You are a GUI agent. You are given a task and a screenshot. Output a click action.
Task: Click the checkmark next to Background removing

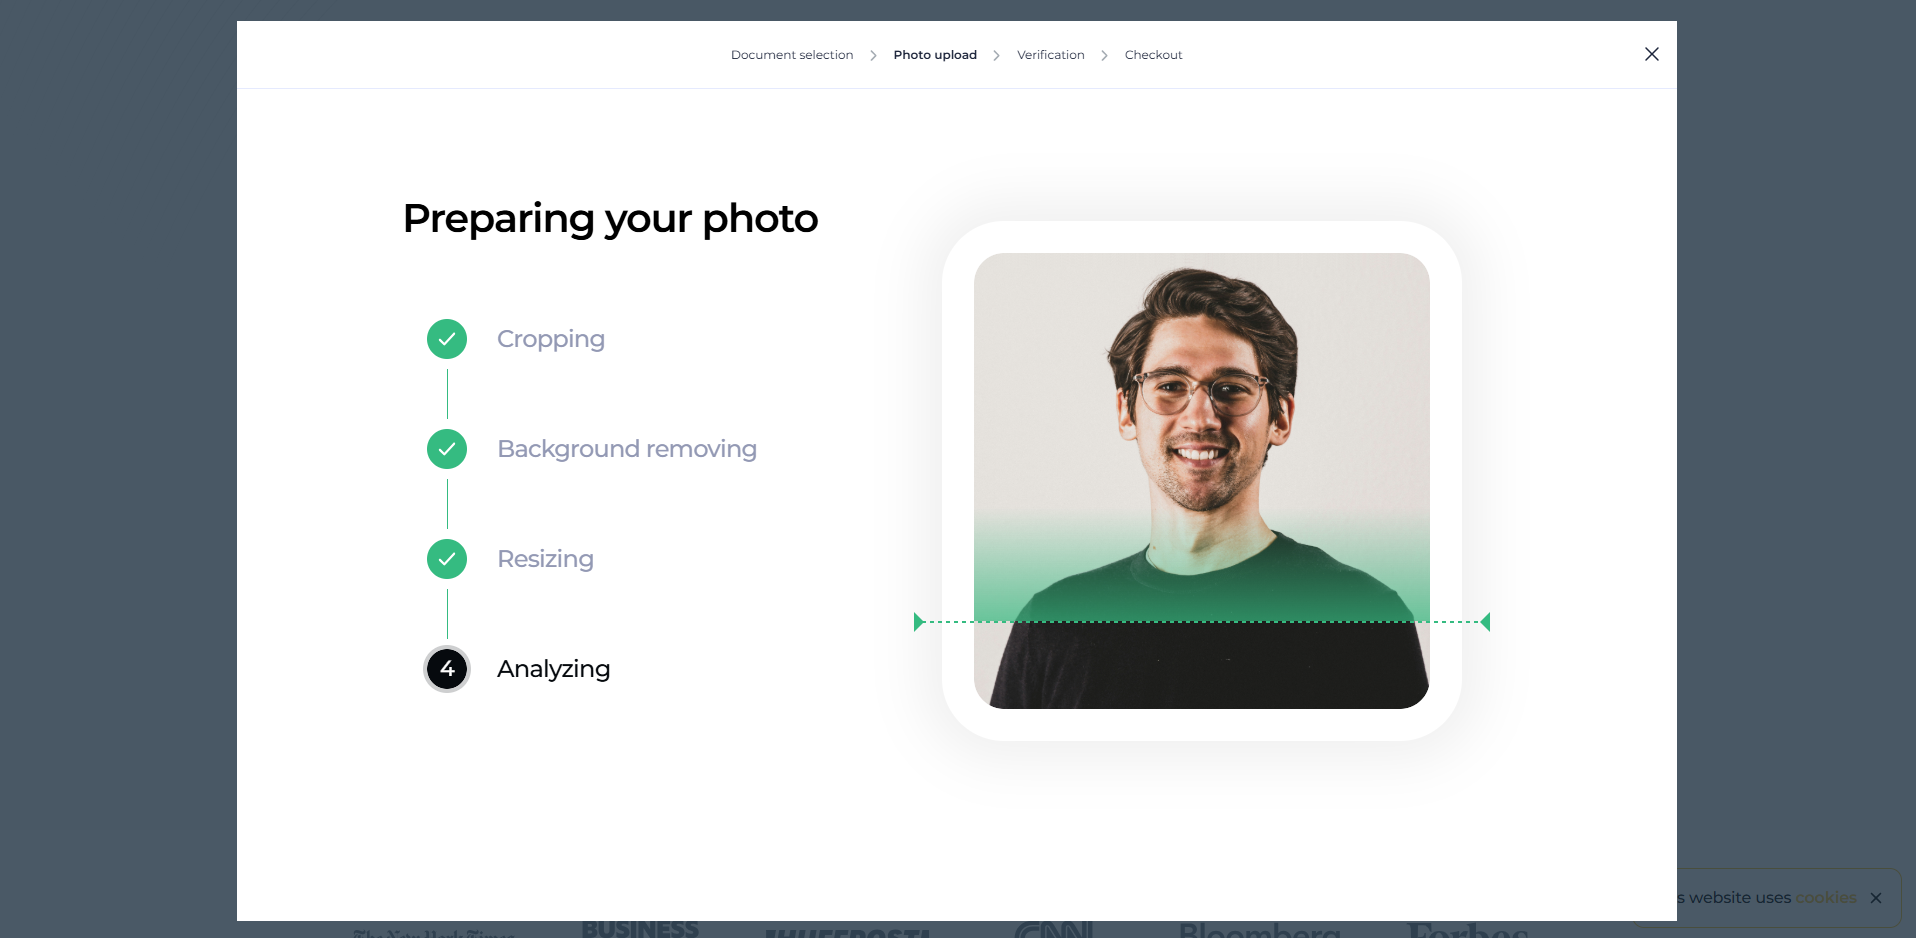[446, 449]
